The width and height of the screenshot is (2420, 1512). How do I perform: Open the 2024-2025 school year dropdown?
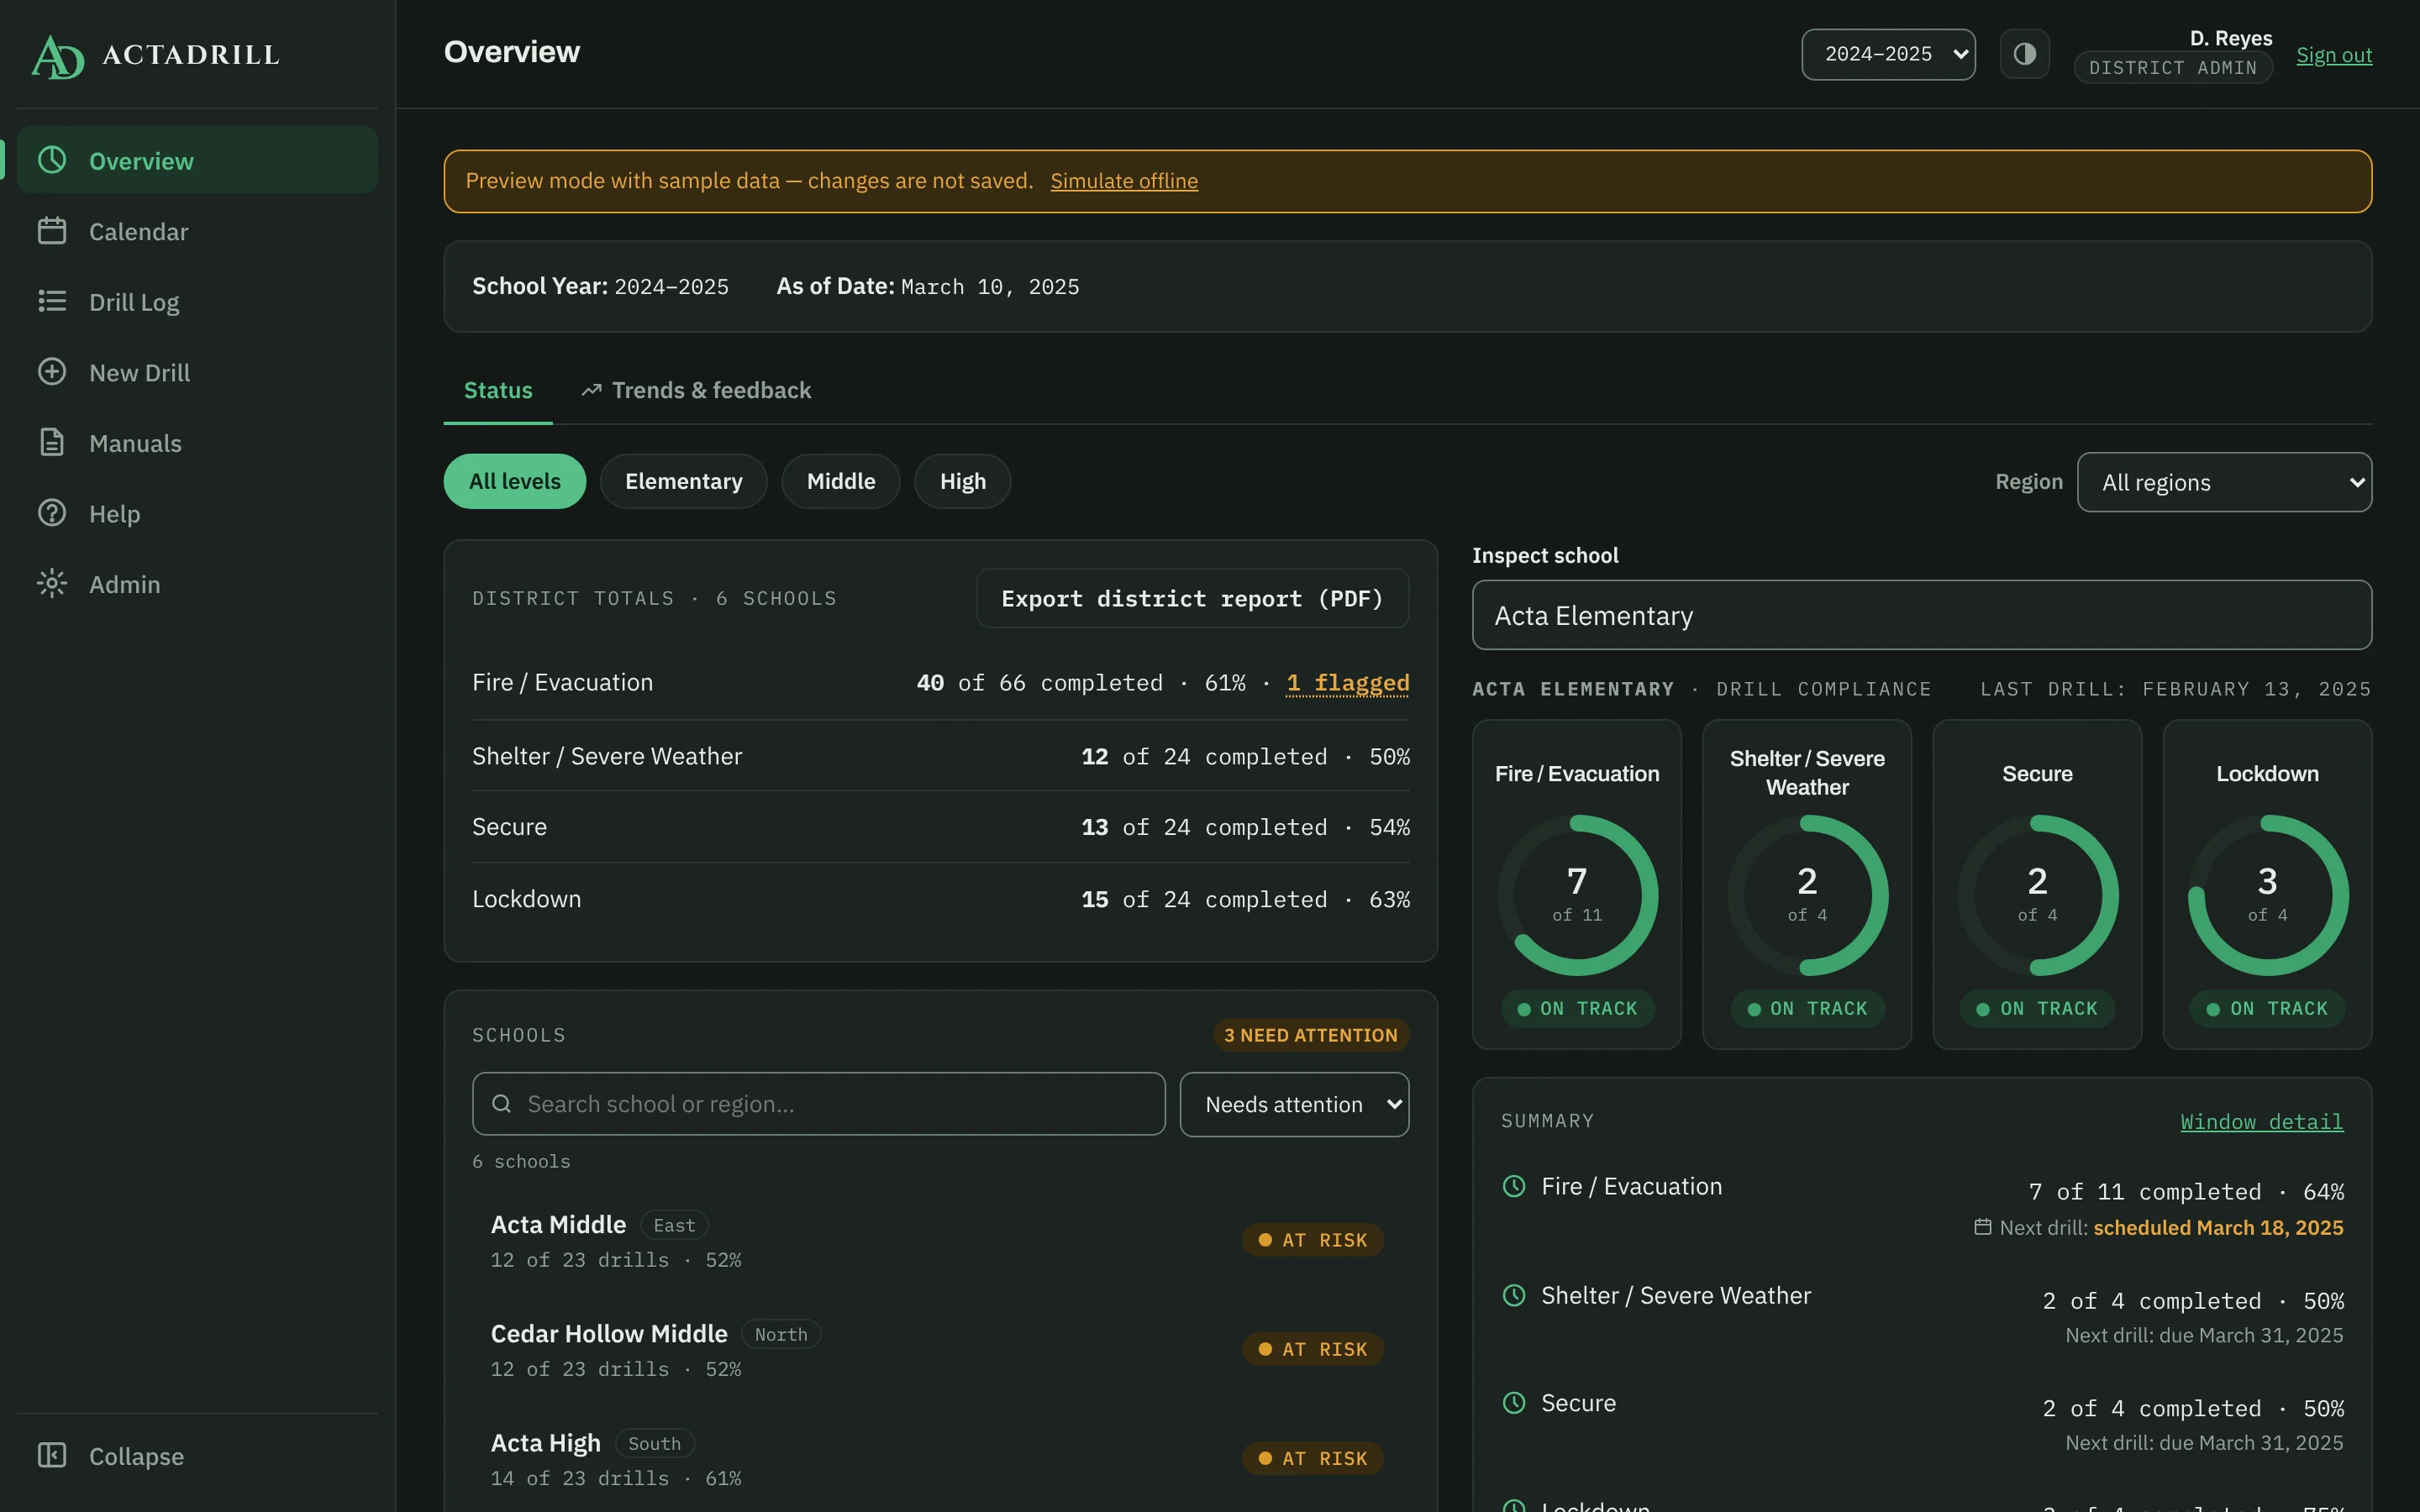1888,54
